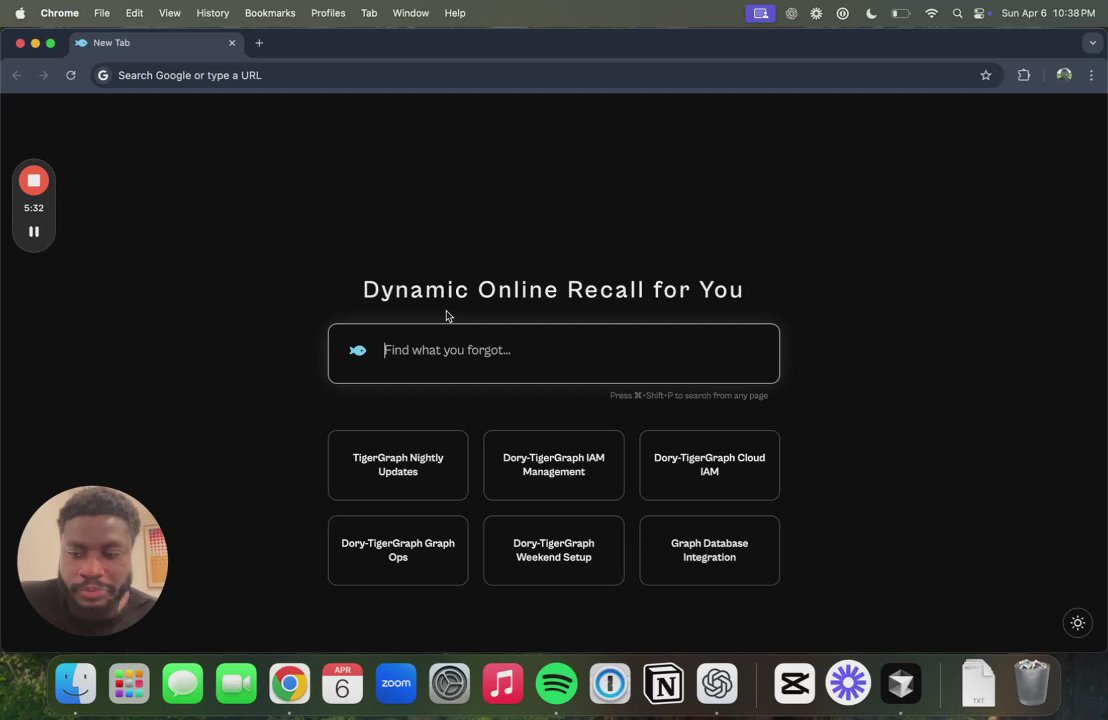1108x720 pixels.
Task: Open Spotify from the Dock
Action: pyautogui.click(x=556, y=683)
